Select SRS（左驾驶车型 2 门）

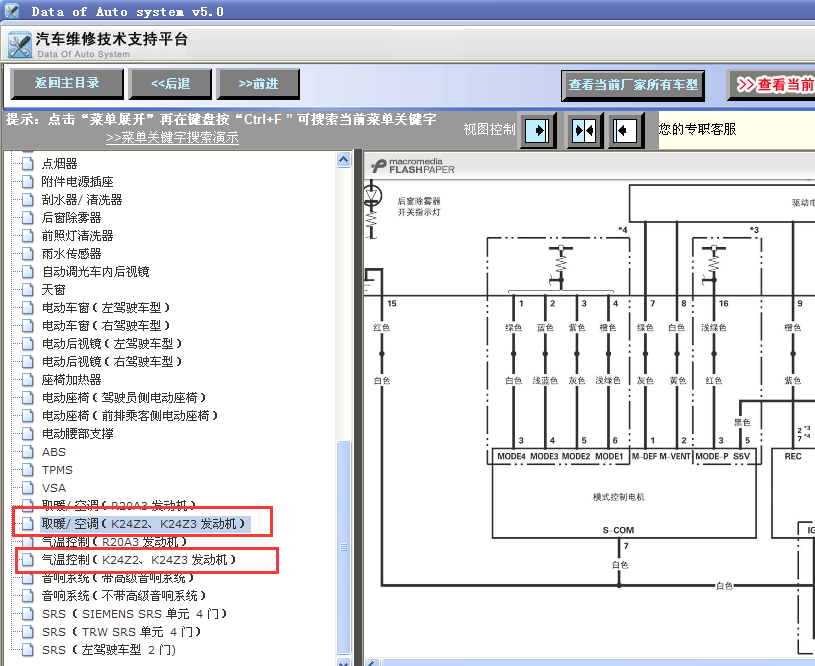point(109,650)
